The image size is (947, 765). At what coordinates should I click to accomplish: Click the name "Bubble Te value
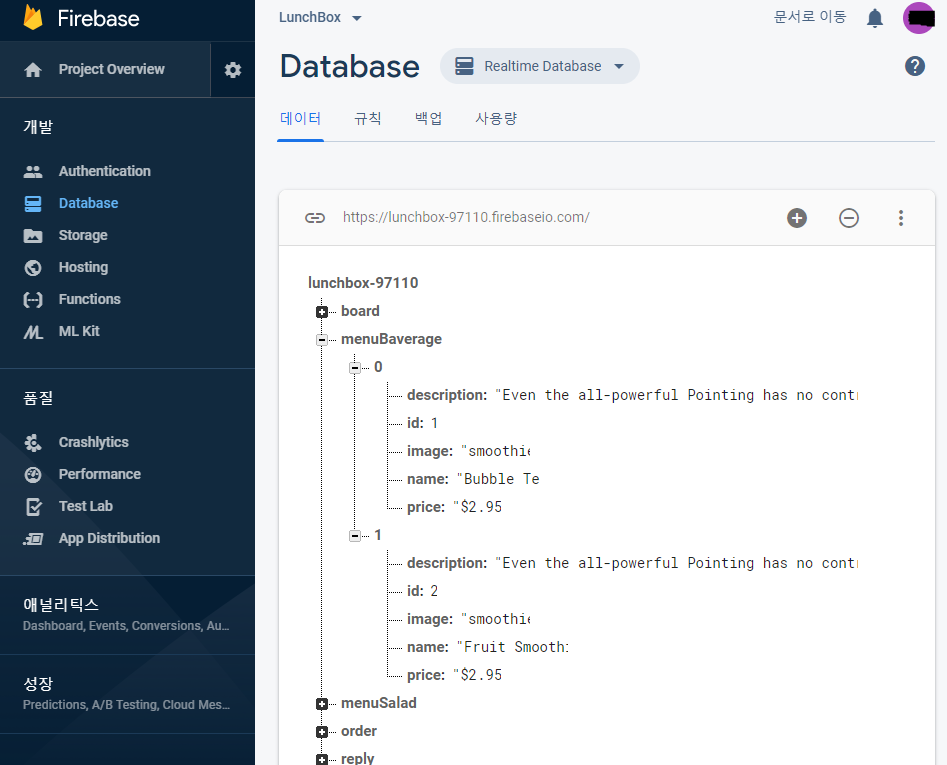[x=498, y=479]
